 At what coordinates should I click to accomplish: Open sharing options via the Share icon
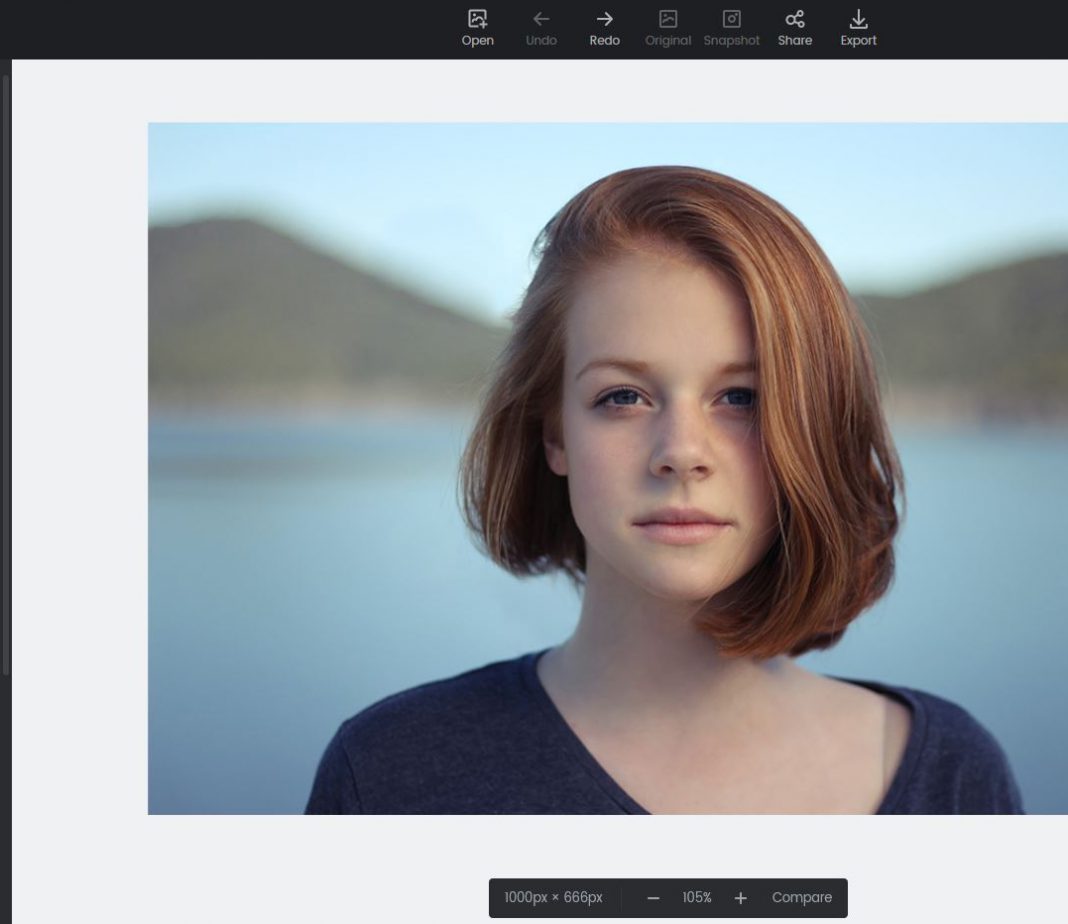[x=795, y=19]
